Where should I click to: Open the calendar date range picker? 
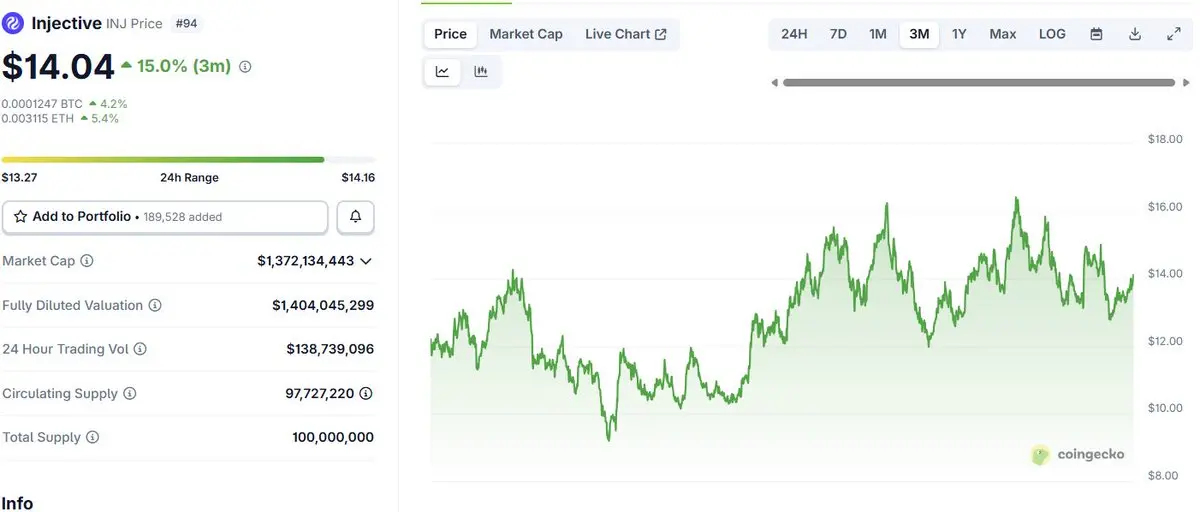pyautogui.click(x=1096, y=34)
